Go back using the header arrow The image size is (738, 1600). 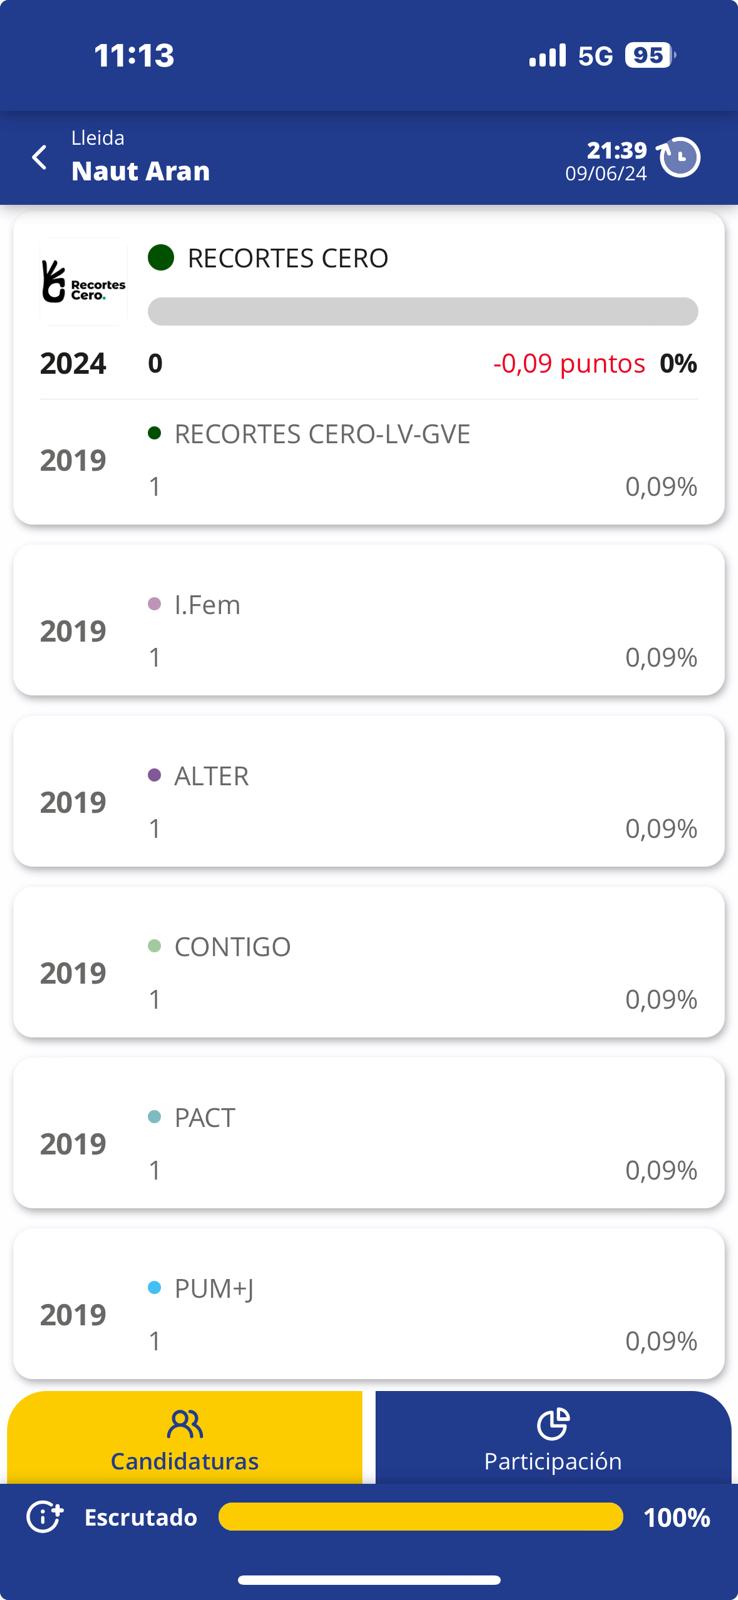click(x=40, y=157)
